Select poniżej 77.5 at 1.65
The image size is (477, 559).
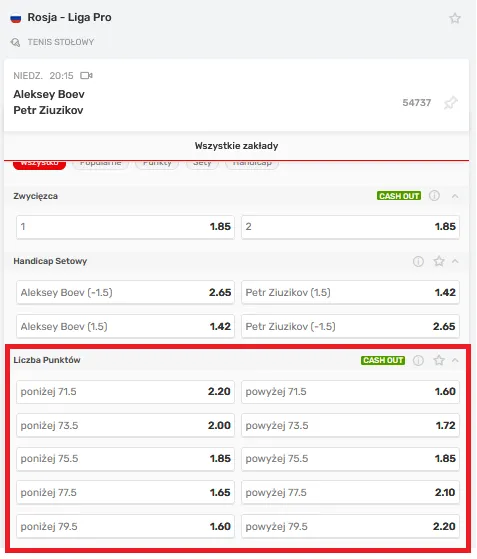pos(125,492)
